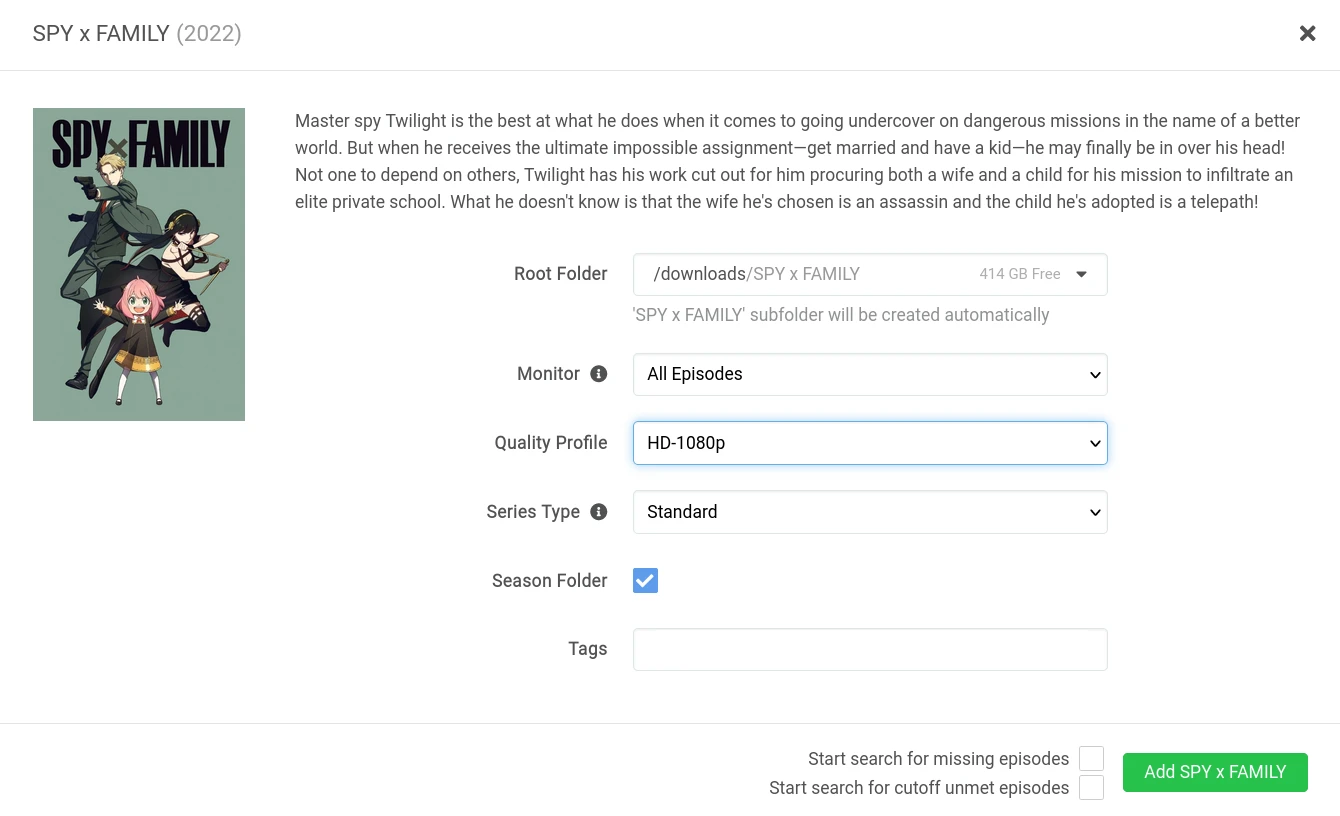The height and width of the screenshot is (816, 1340).
Task: Expand the Series Type dropdown showing Standard
Action: coord(869,512)
